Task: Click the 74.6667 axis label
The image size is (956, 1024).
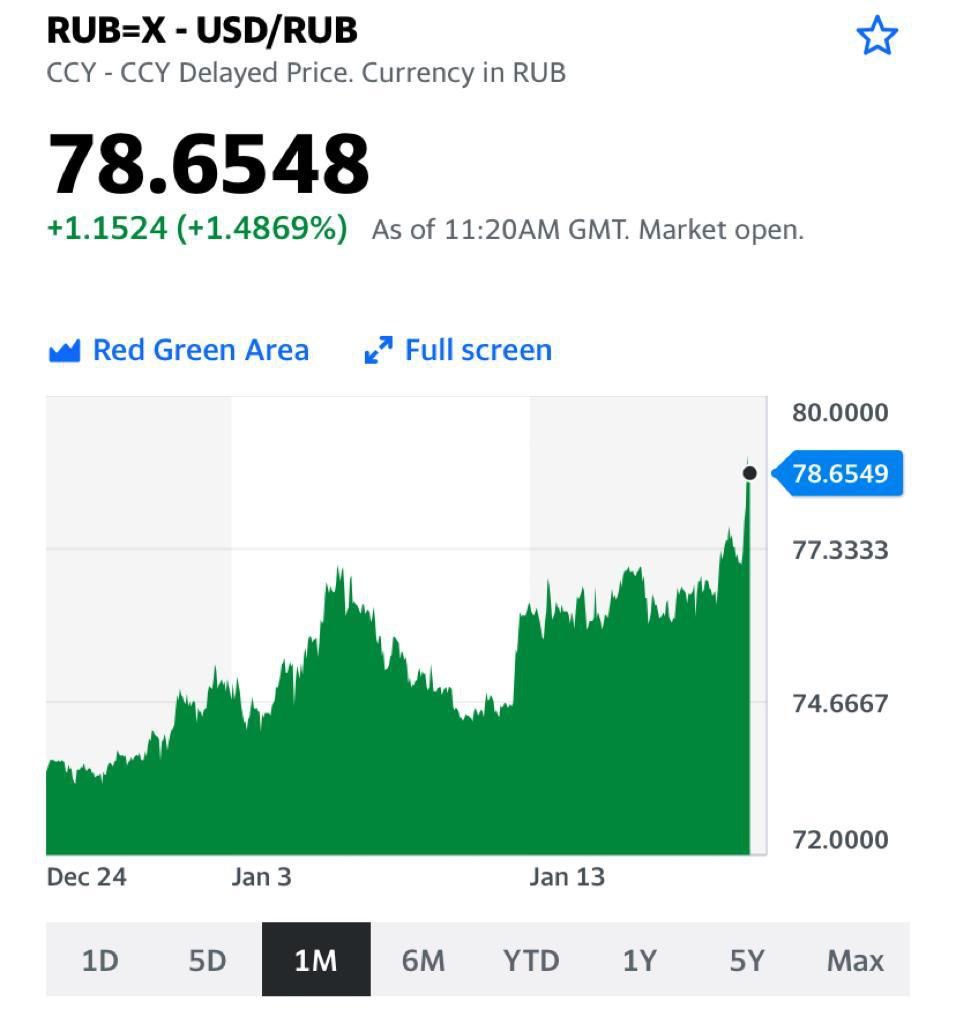Action: pos(840,704)
